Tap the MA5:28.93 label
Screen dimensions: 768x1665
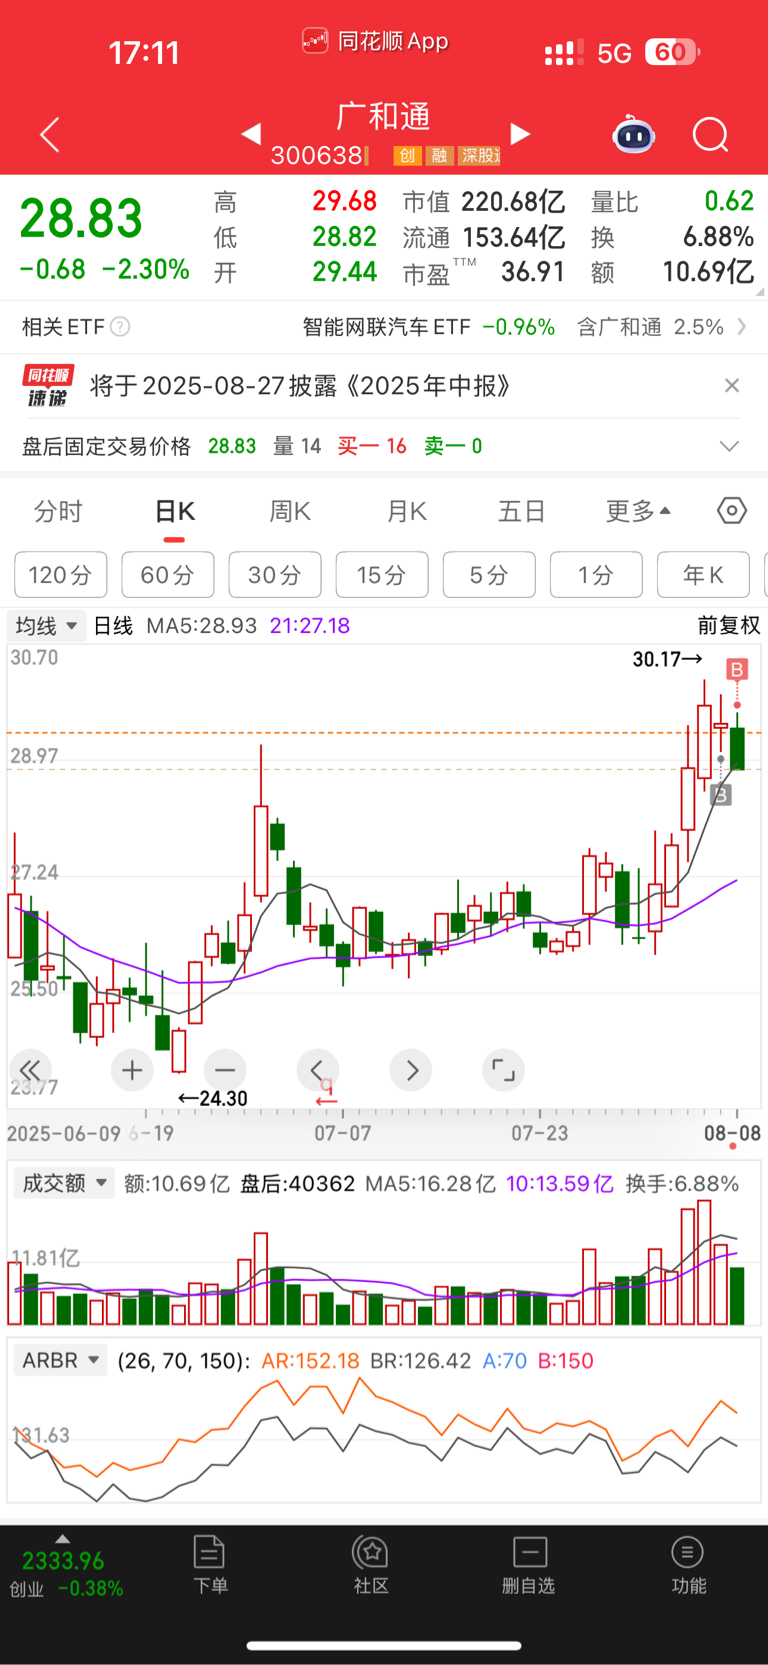(x=202, y=626)
